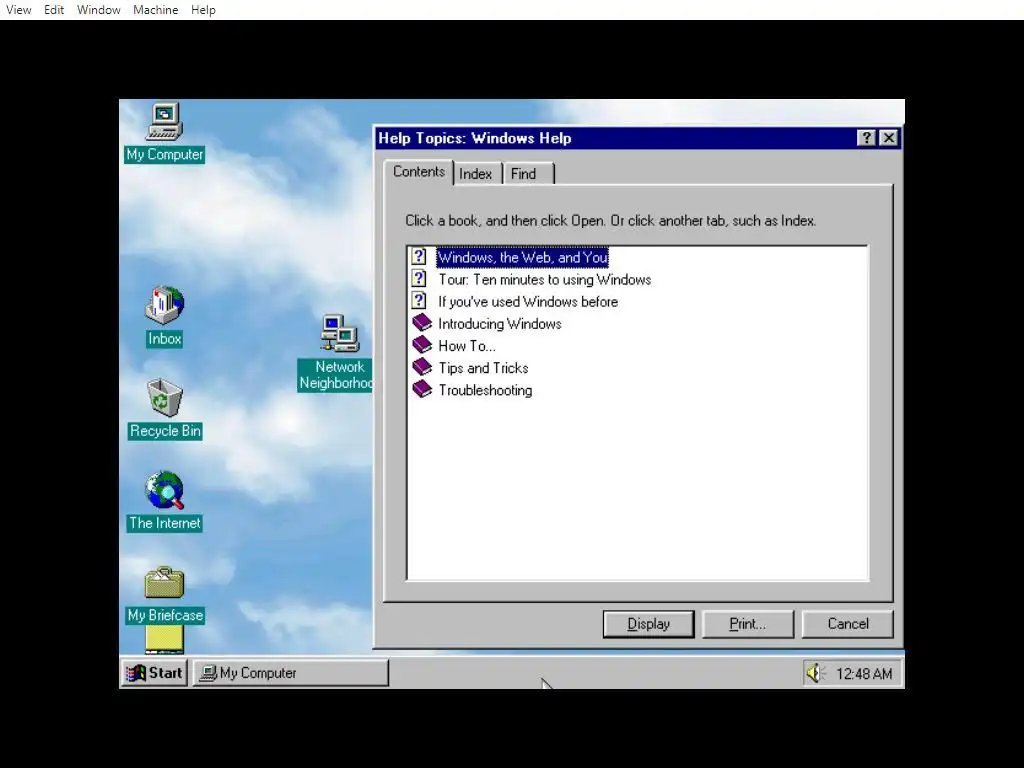
Task: Switch to the Index tab
Action: tap(475, 174)
